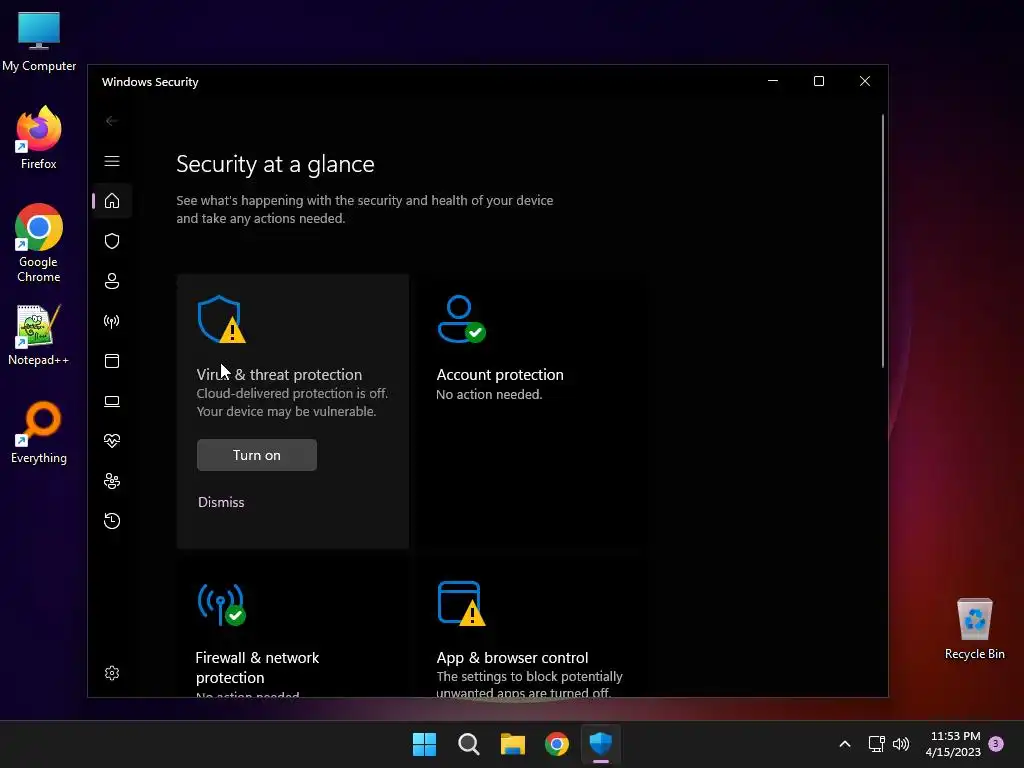This screenshot has height=768, width=1024.
Task: Open Virus & threat protection shield in sidebar
Action: (x=112, y=241)
